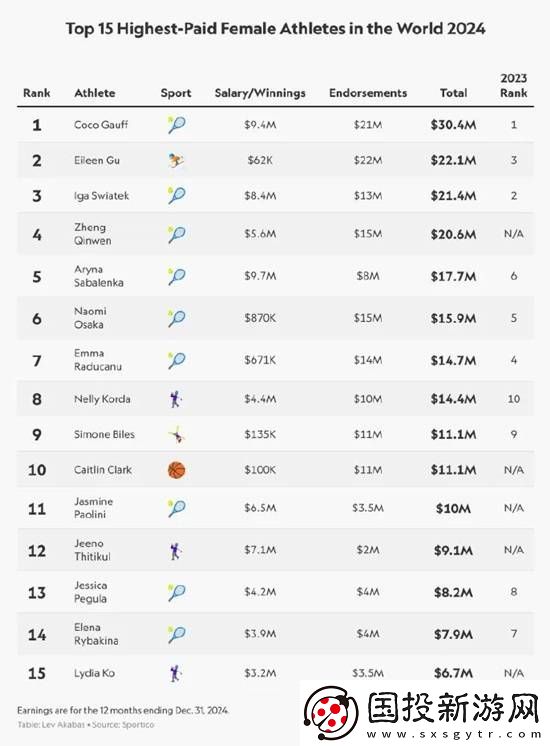Click the tennis icon beside Jessica Pegula
Viewport: 550px width, 746px height.
click(x=176, y=592)
